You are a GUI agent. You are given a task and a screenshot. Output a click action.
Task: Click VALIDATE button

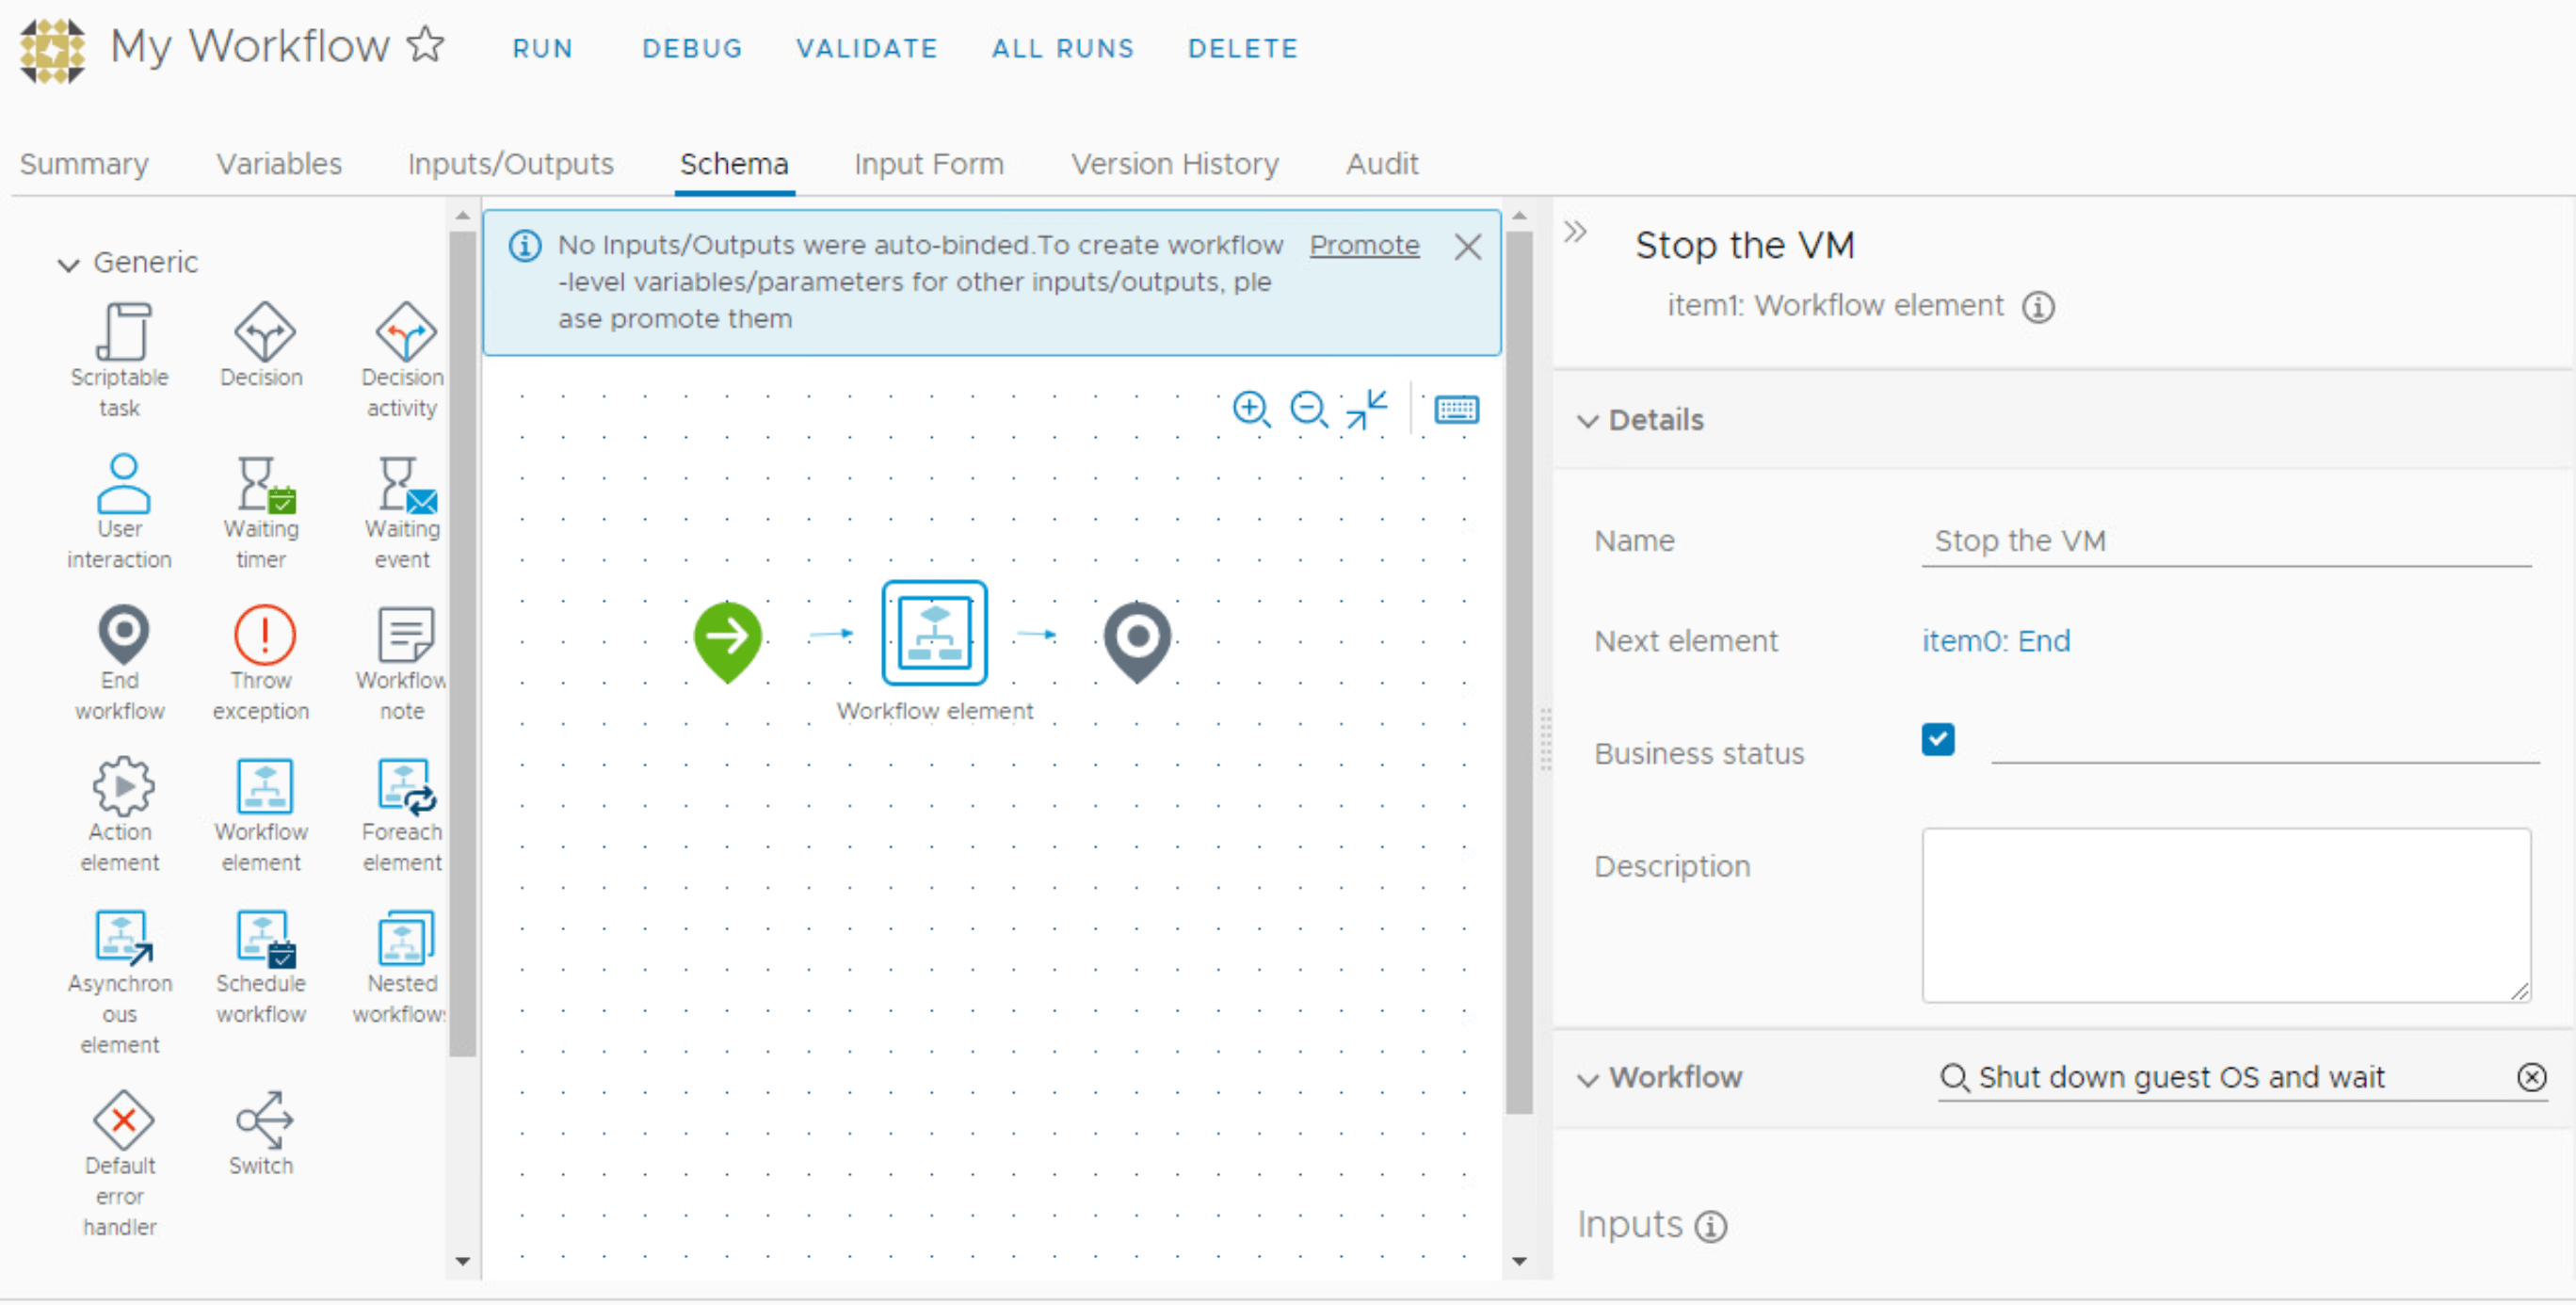pyautogui.click(x=867, y=48)
